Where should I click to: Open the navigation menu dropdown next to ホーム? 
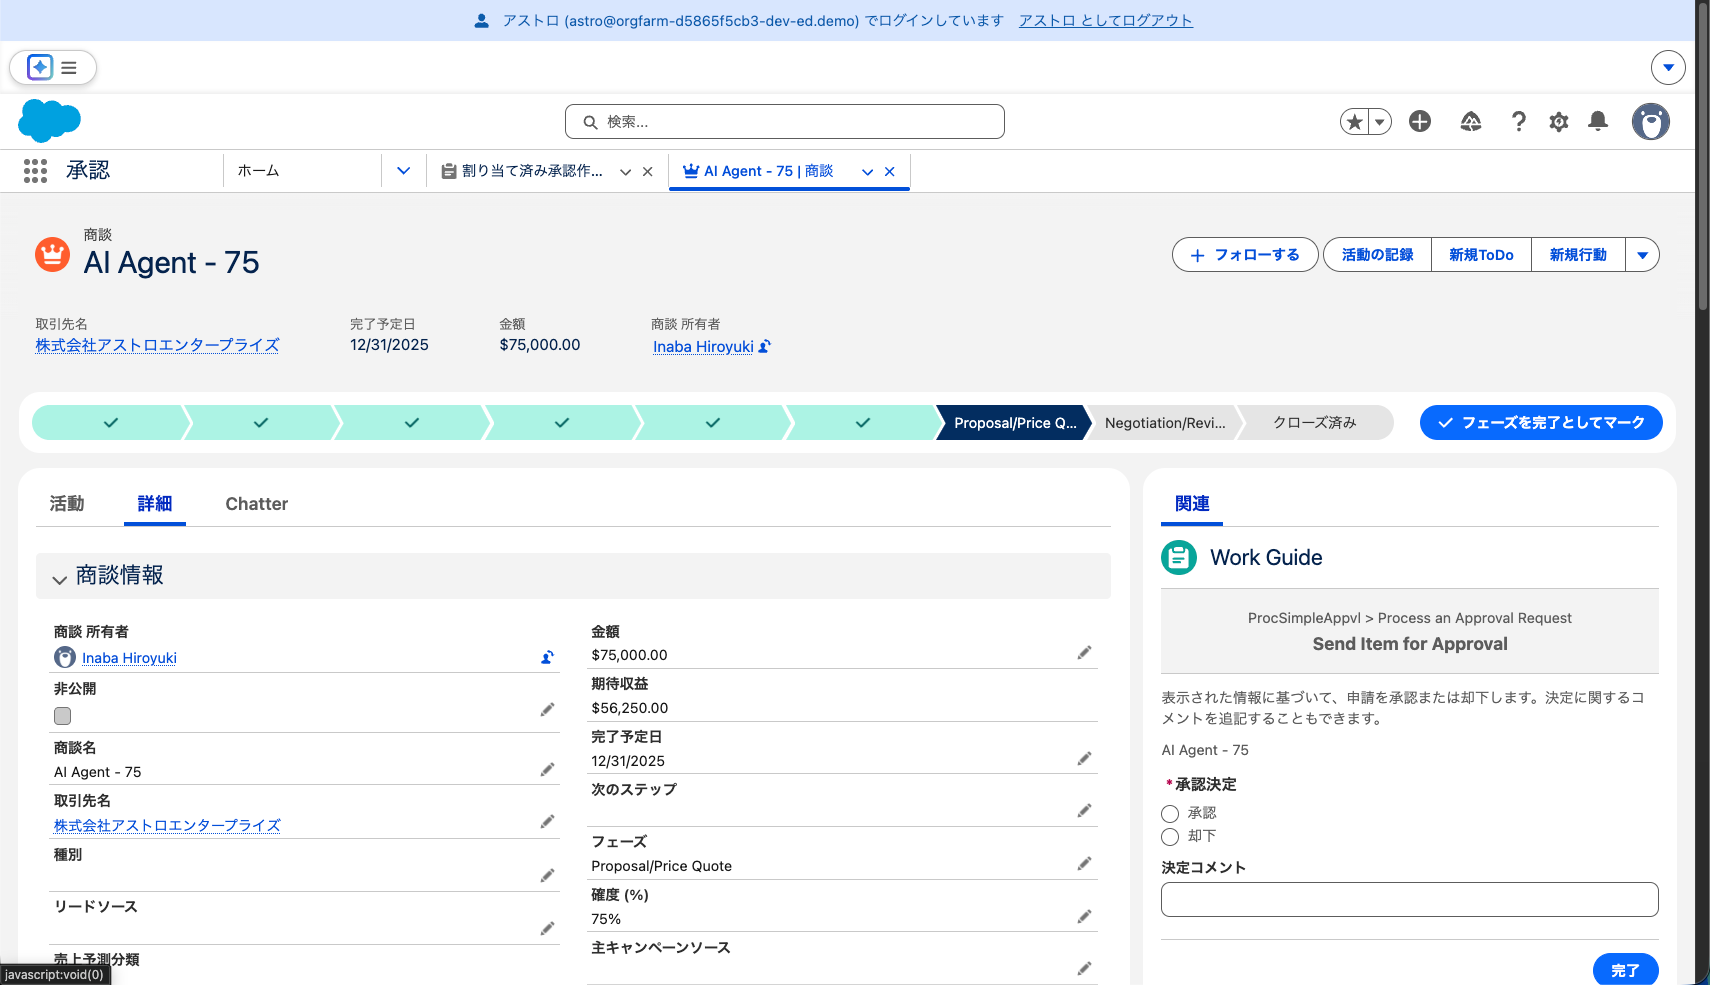pos(403,171)
